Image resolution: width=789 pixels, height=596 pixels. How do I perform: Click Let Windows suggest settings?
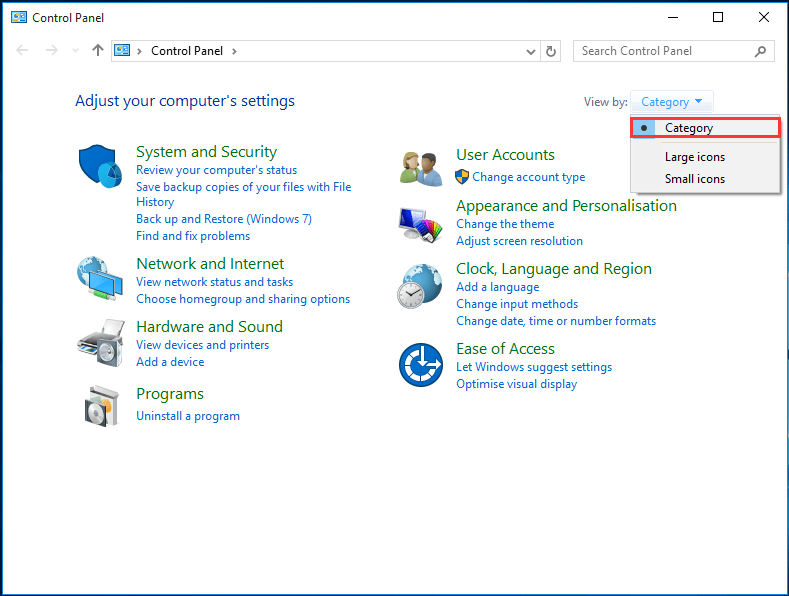point(534,367)
